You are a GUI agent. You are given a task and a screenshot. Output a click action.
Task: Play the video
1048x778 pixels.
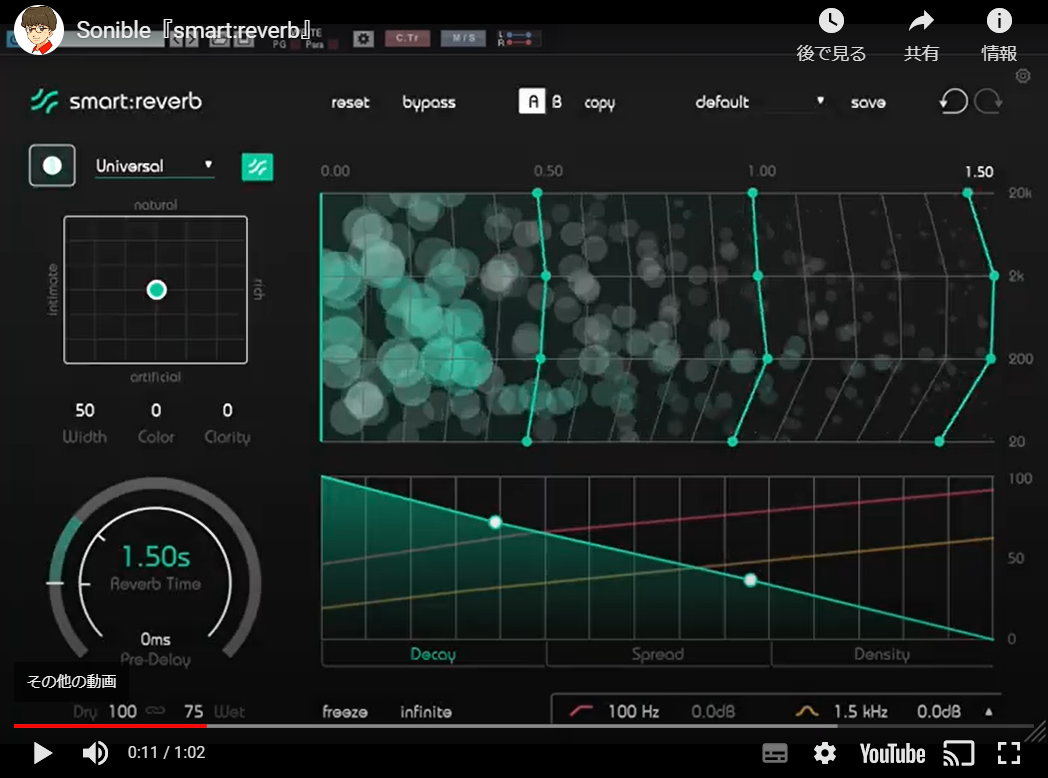tap(42, 753)
